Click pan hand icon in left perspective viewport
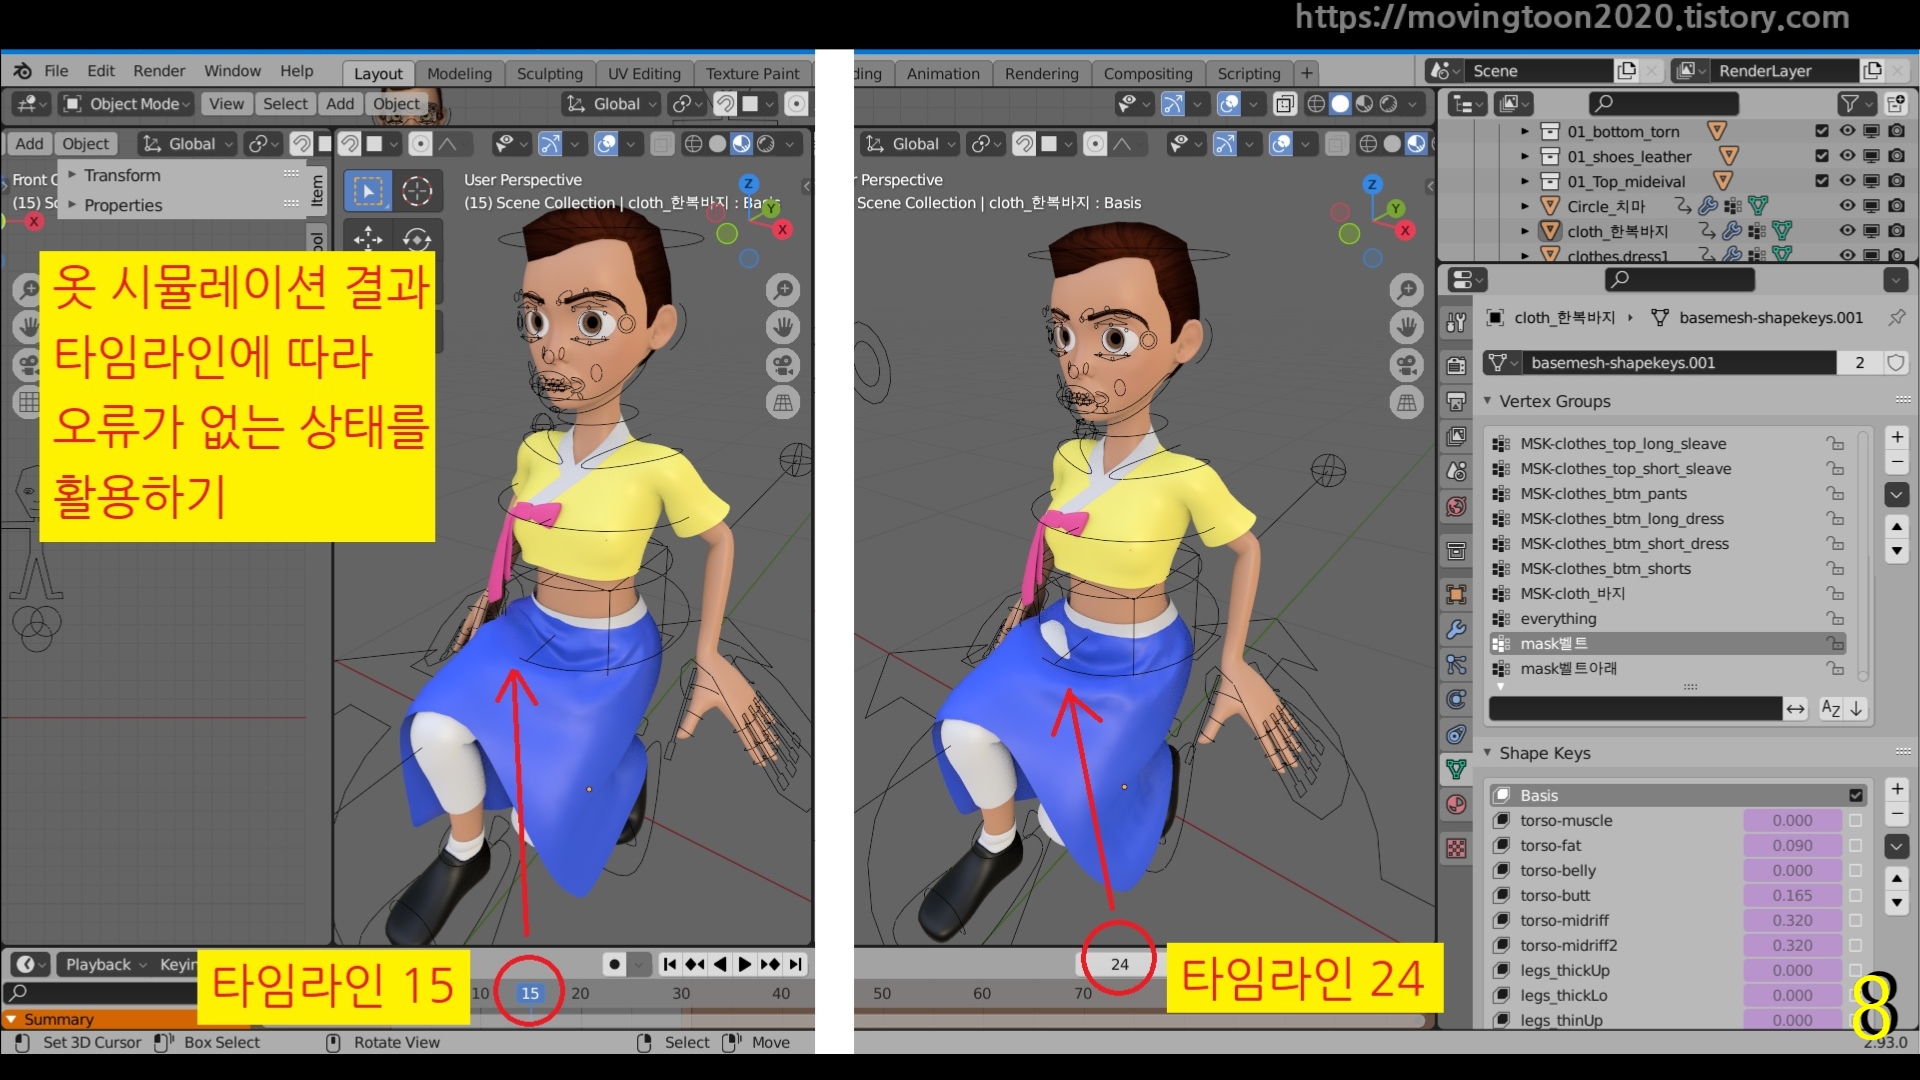This screenshot has height=1080, width=1920. point(783,327)
